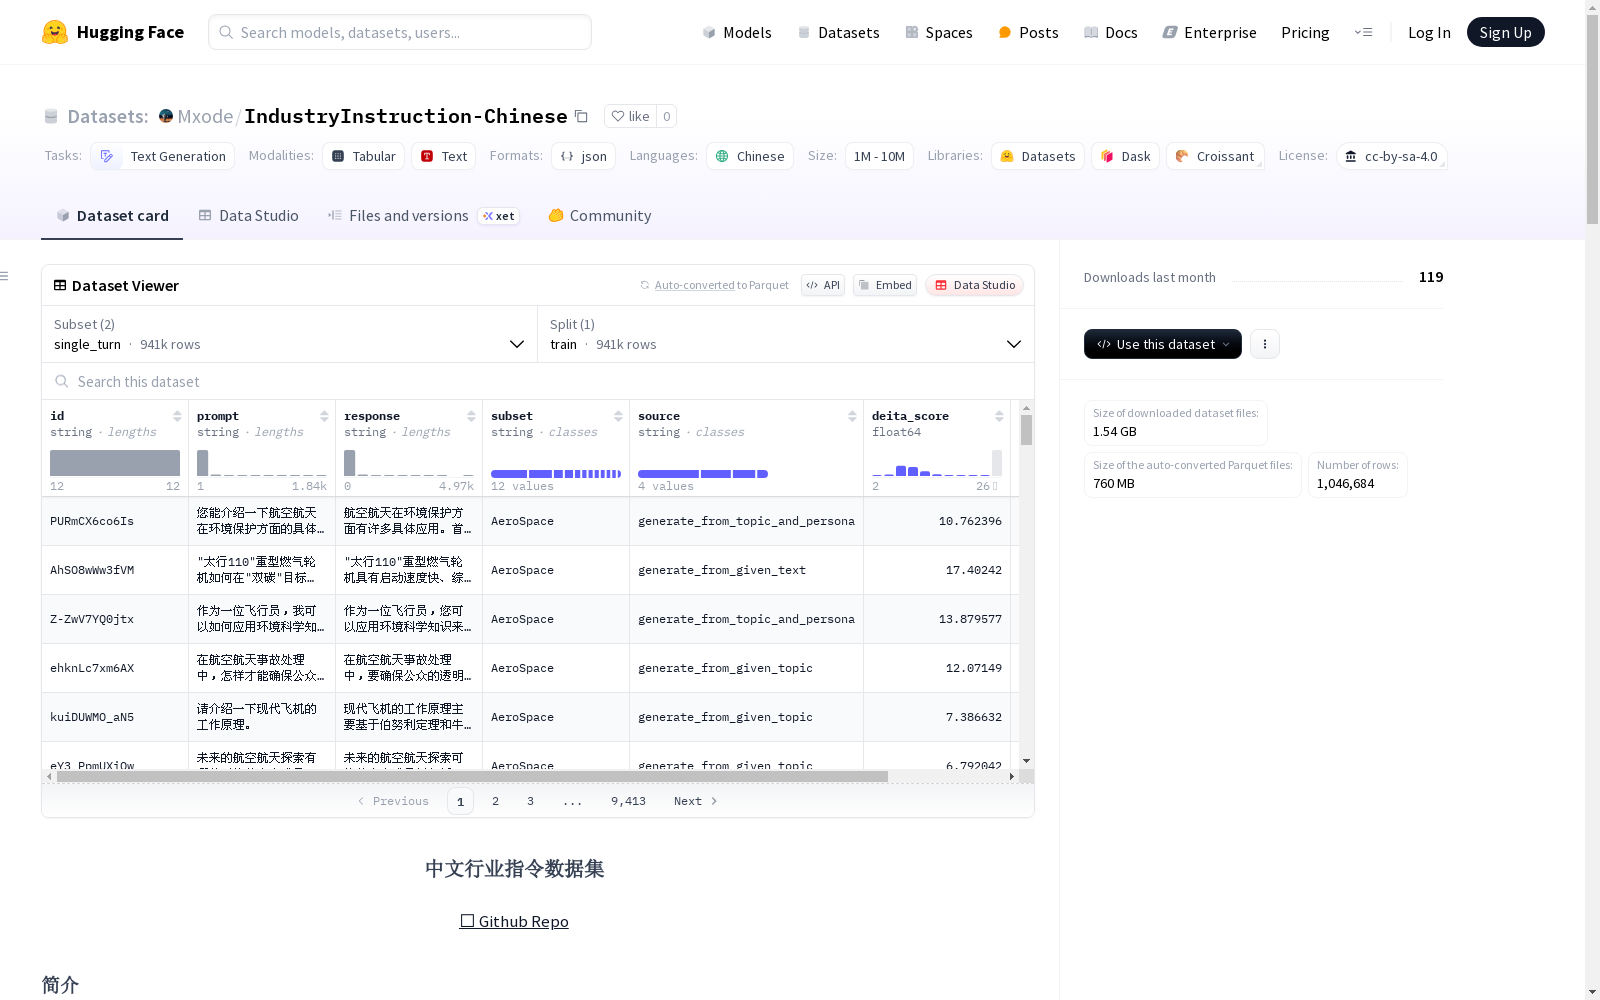Image resolution: width=1600 pixels, height=1000 pixels.
Task: Sort the response column
Action: 471,416
